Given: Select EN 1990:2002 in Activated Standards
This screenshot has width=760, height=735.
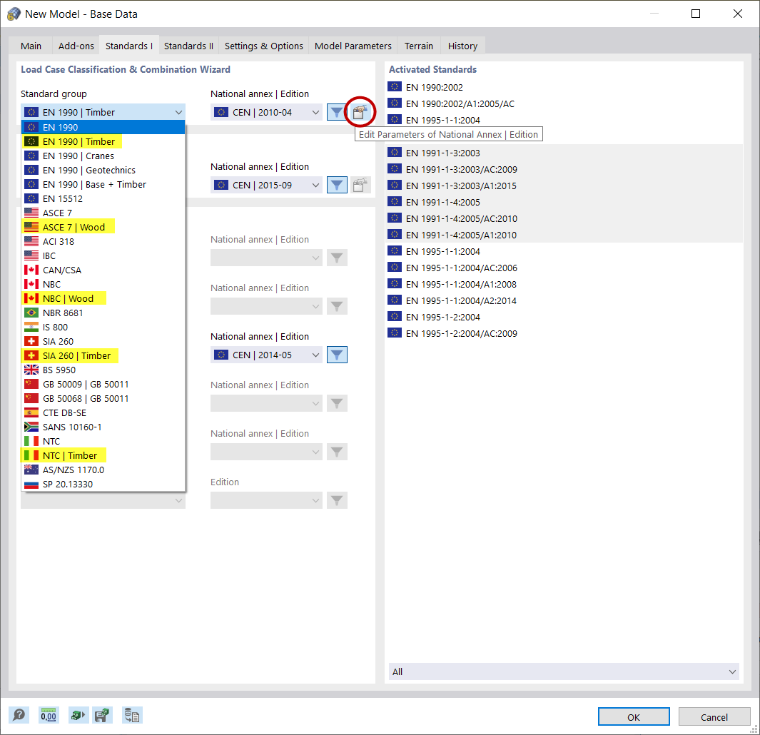Looking at the screenshot, I should pyautogui.click(x=565, y=87).
